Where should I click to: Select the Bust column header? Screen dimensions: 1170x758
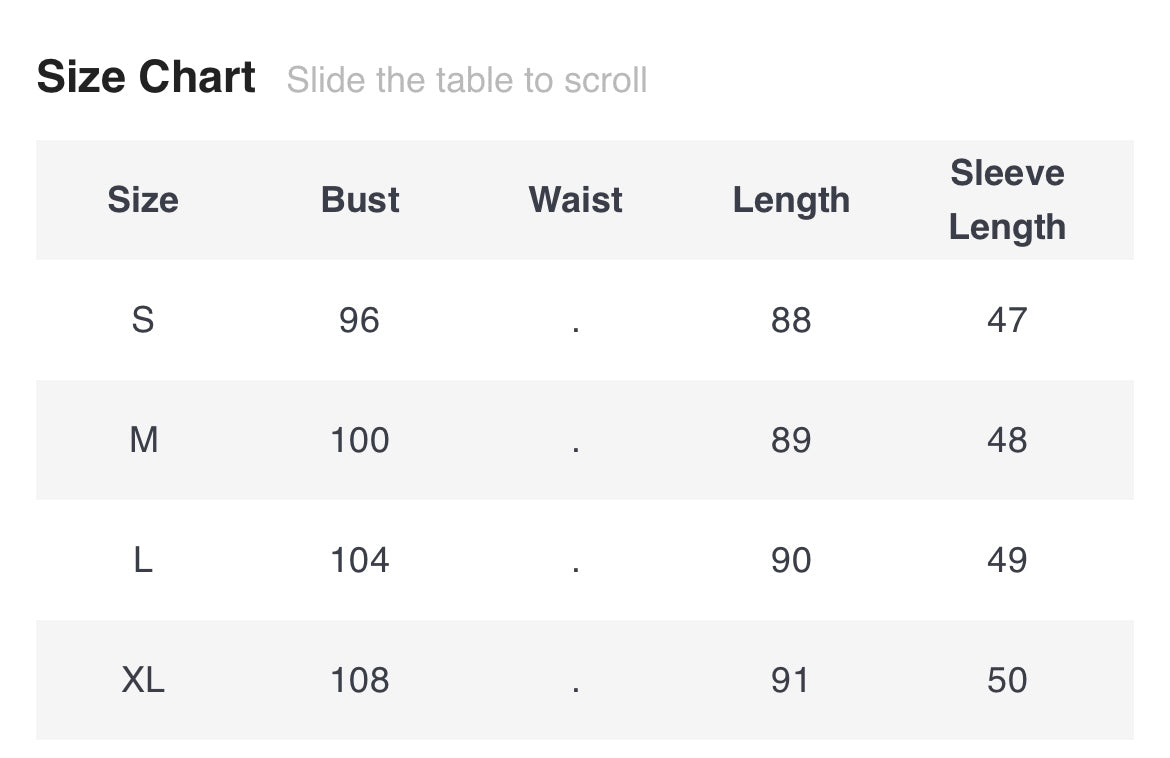pyautogui.click(x=360, y=200)
